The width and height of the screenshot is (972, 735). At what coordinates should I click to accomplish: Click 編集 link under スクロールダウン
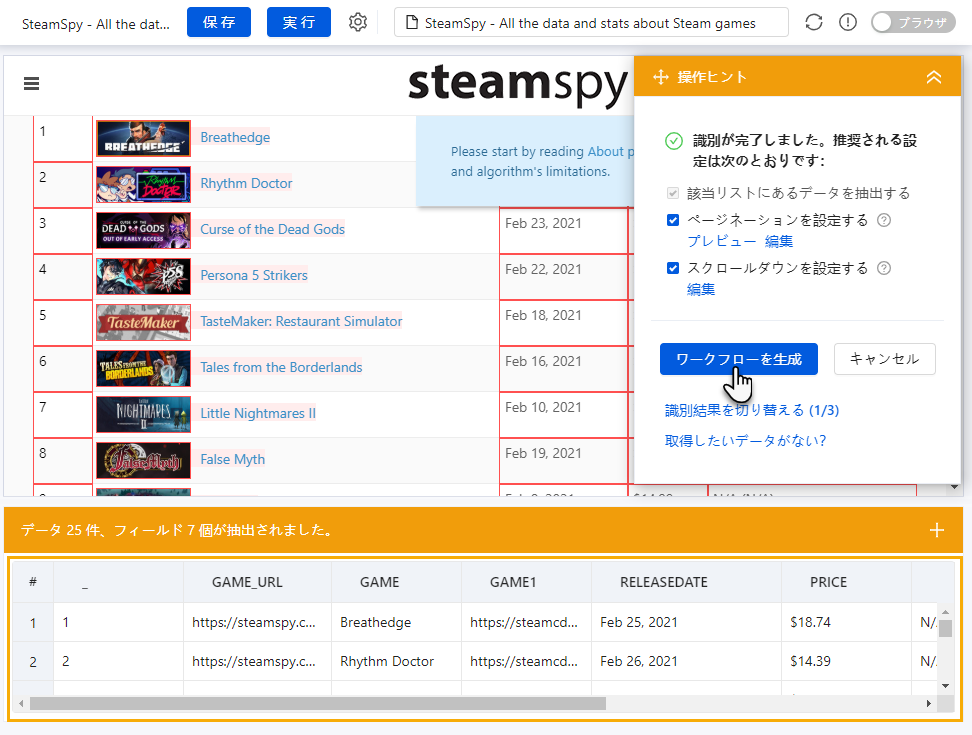click(x=701, y=289)
